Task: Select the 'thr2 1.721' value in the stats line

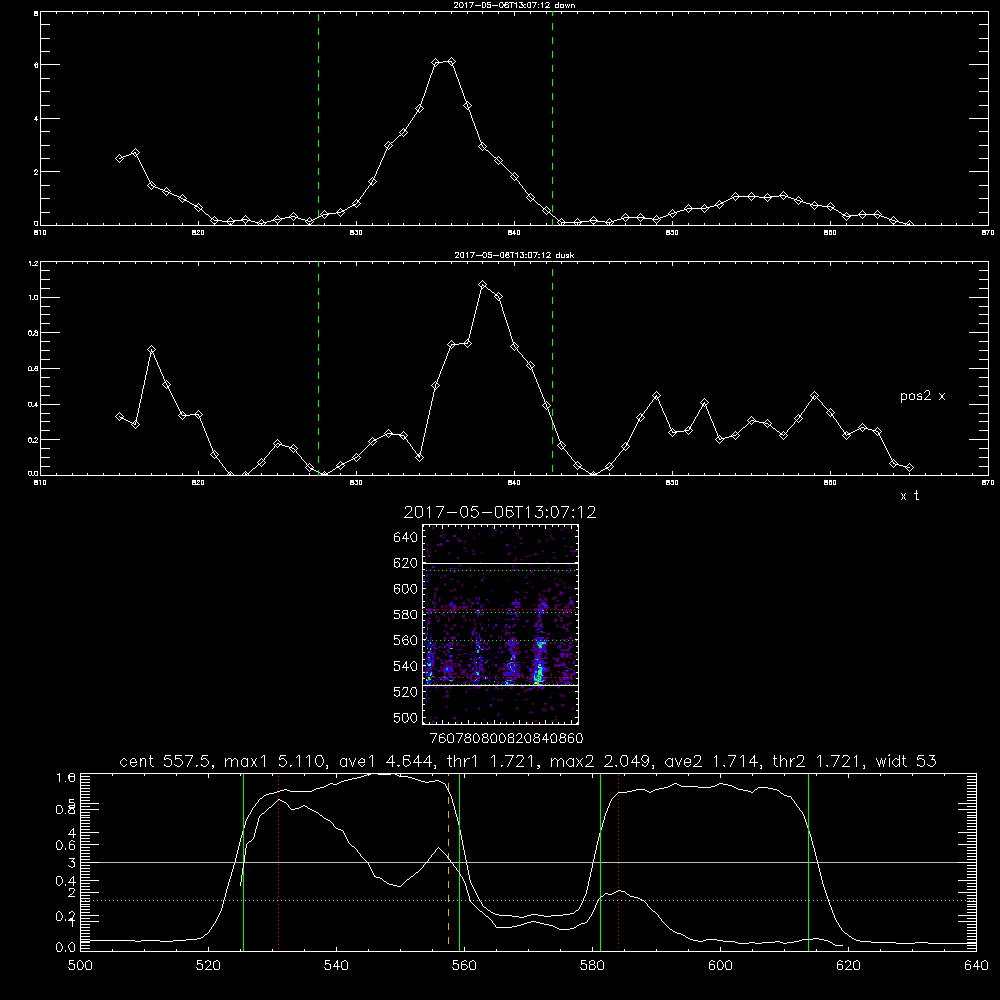Action: click(818, 761)
